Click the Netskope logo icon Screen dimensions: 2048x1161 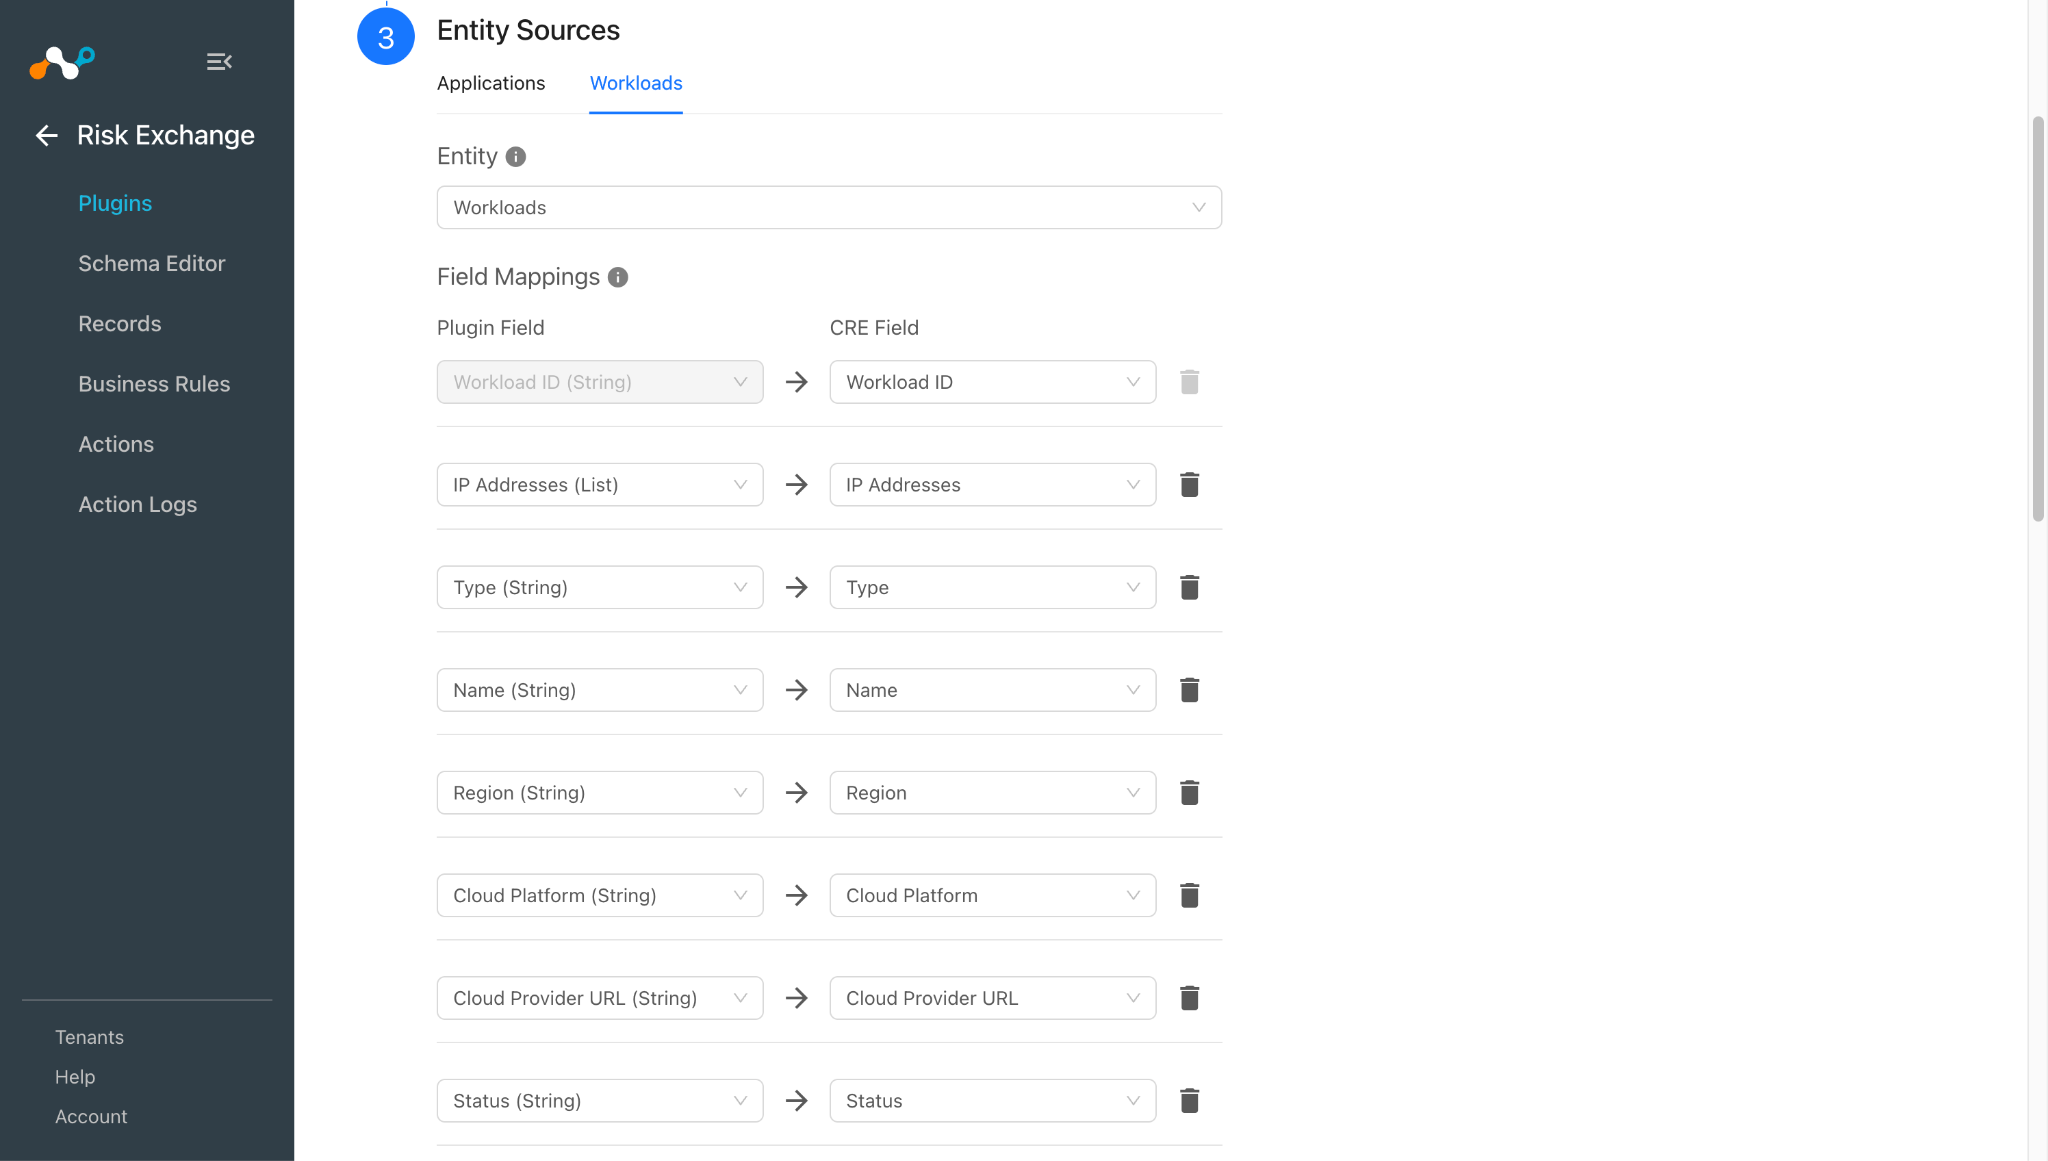(x=62, y=62)
